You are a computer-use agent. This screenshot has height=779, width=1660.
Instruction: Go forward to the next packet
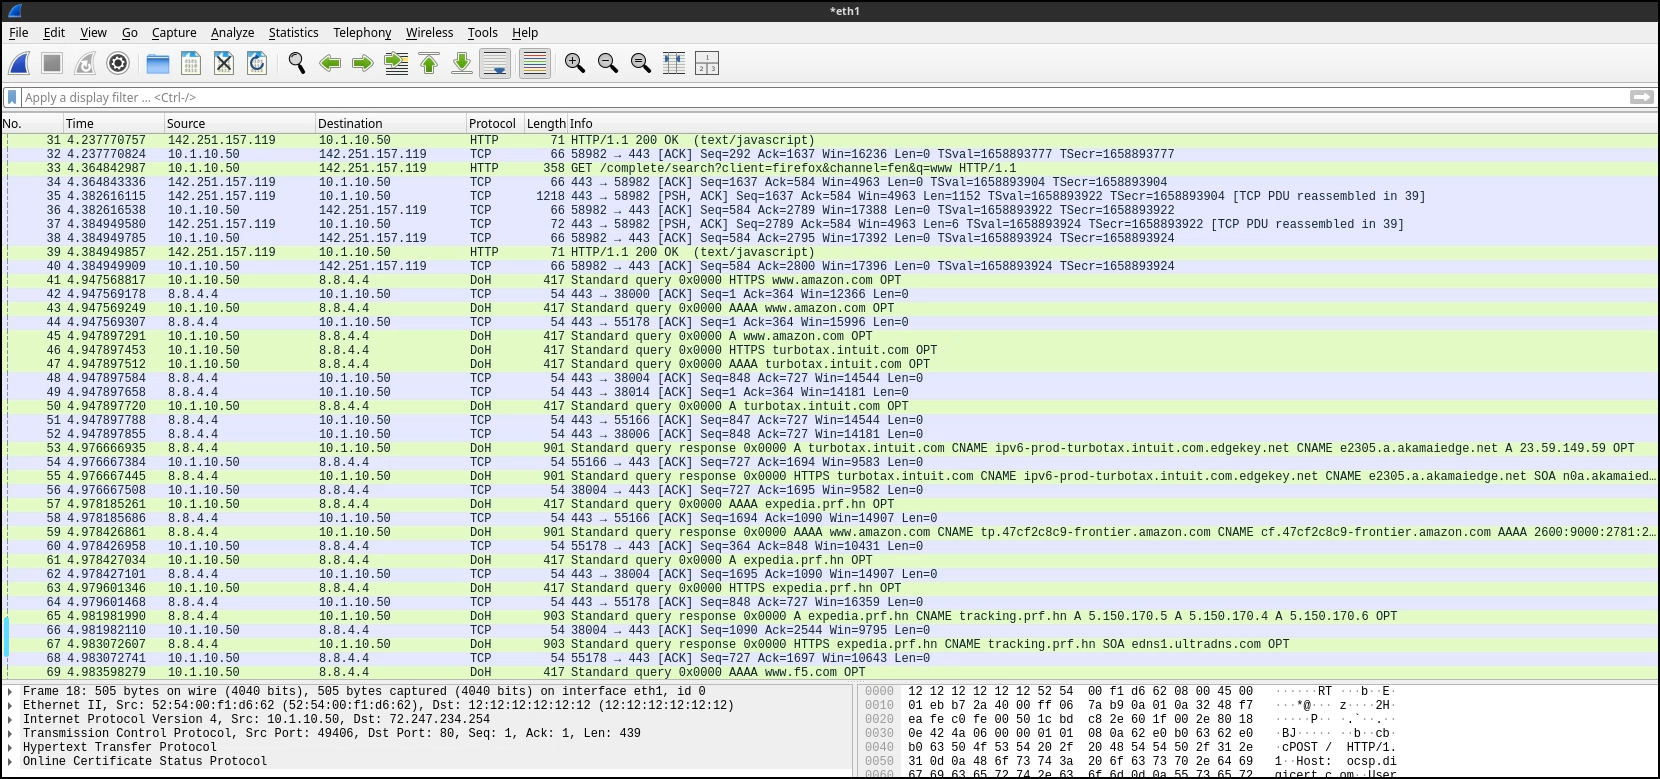(363, 63)
